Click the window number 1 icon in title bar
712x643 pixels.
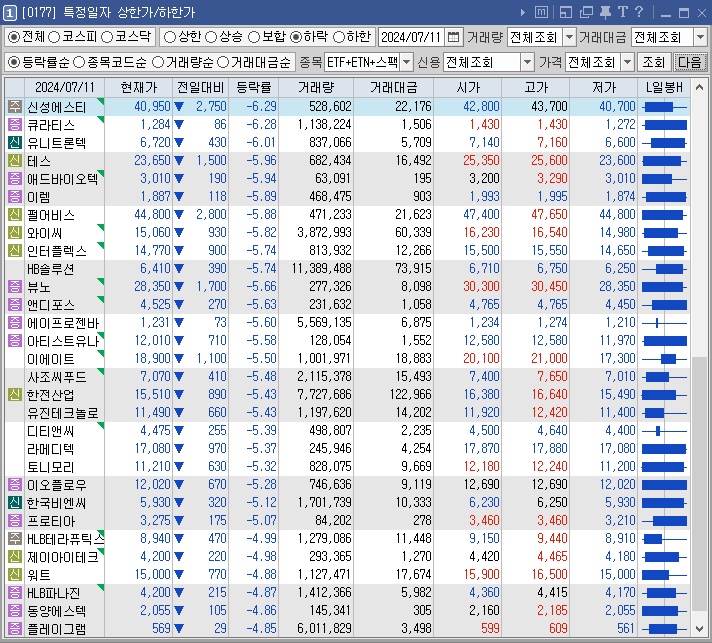coord(10,13)
